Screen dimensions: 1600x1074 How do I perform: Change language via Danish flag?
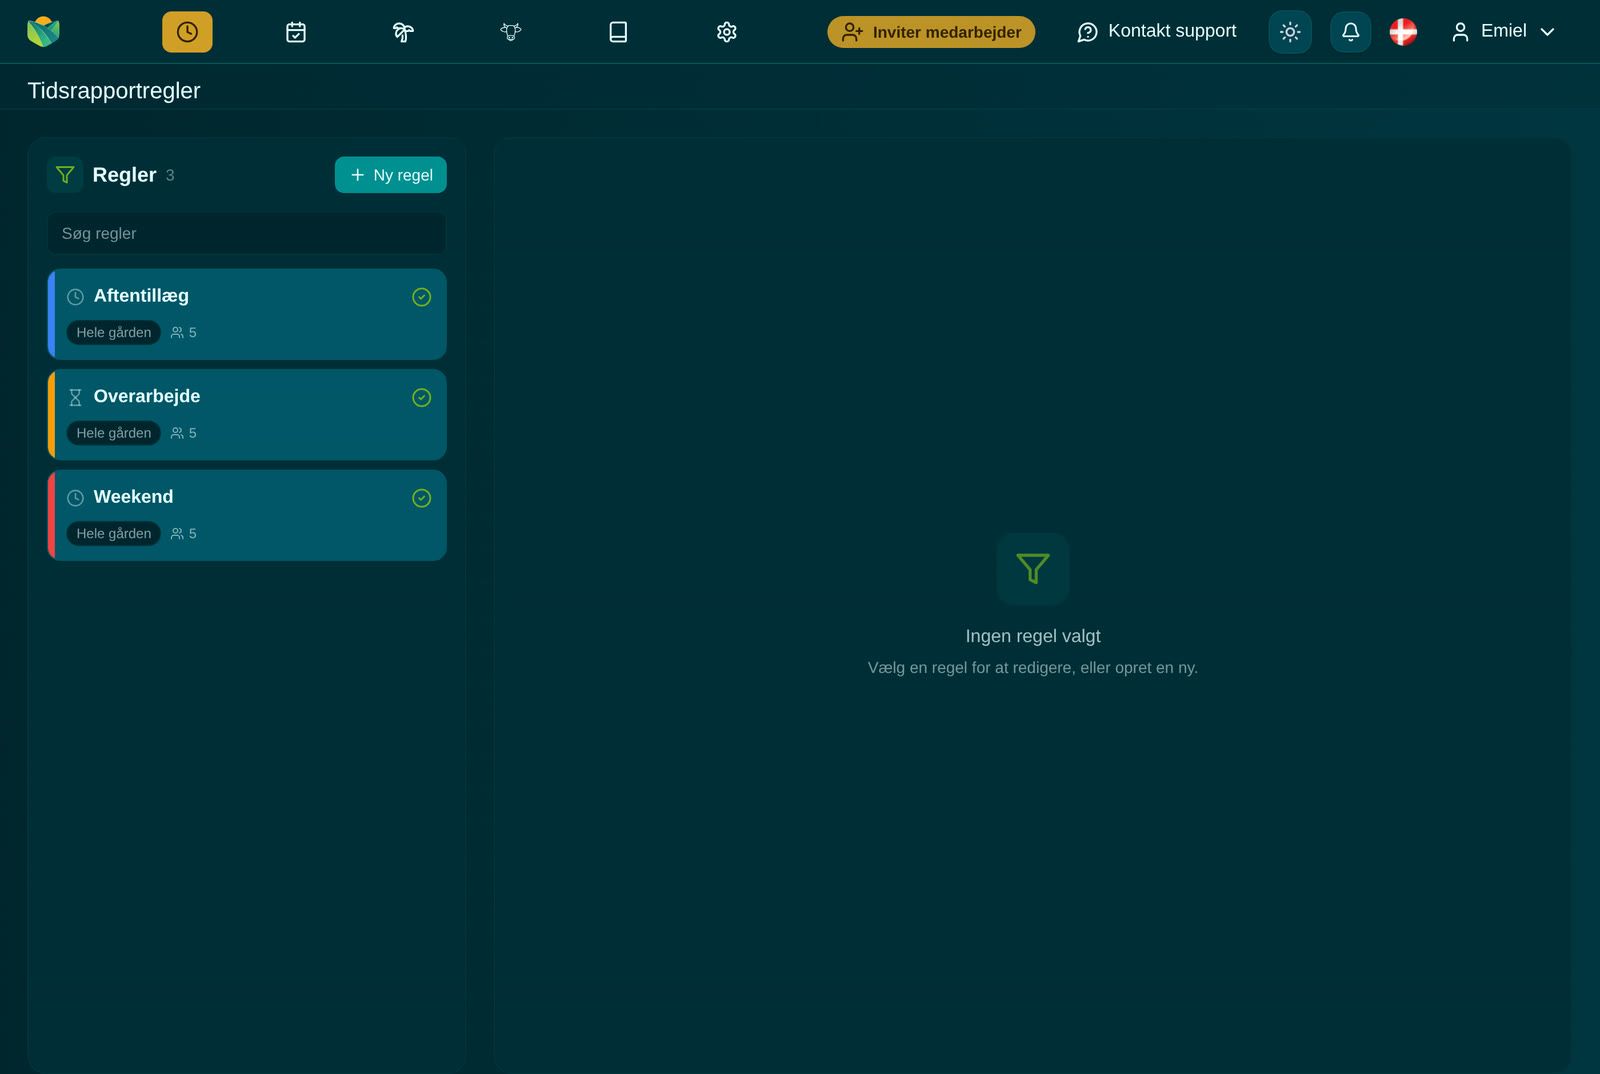pos(1403,32)
